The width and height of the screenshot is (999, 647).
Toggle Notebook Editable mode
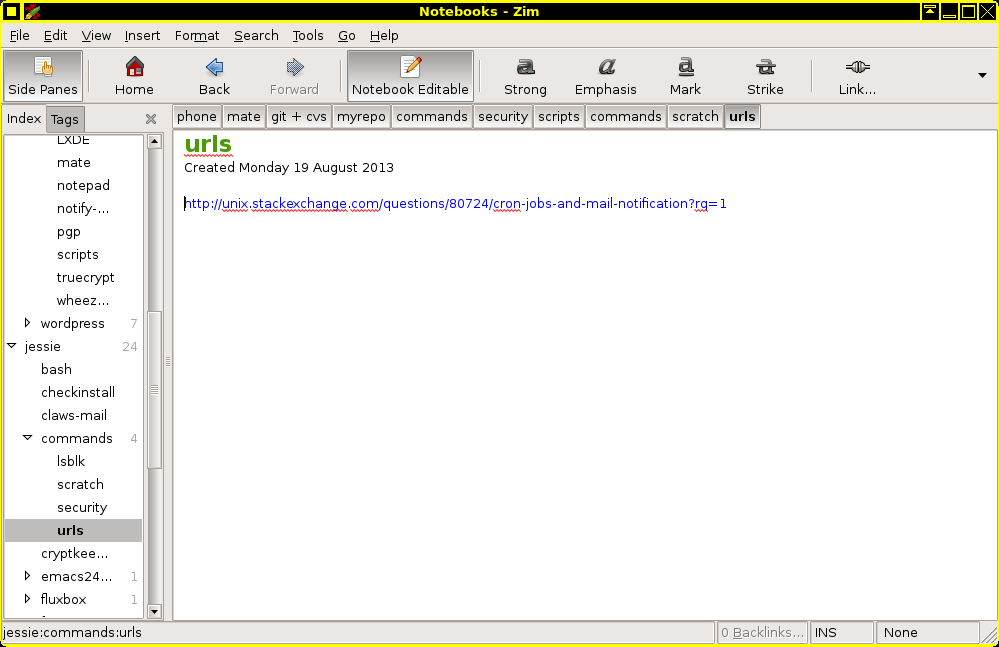410,76
